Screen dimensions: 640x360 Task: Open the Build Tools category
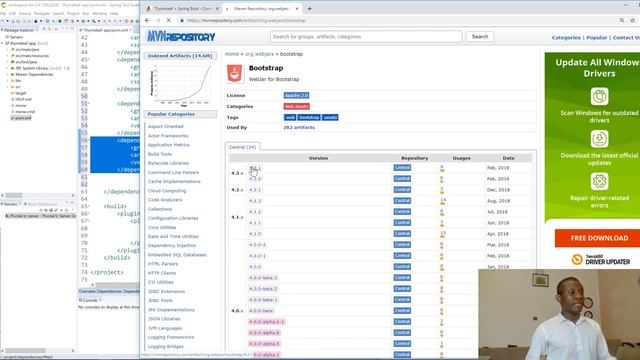[160, 154]
